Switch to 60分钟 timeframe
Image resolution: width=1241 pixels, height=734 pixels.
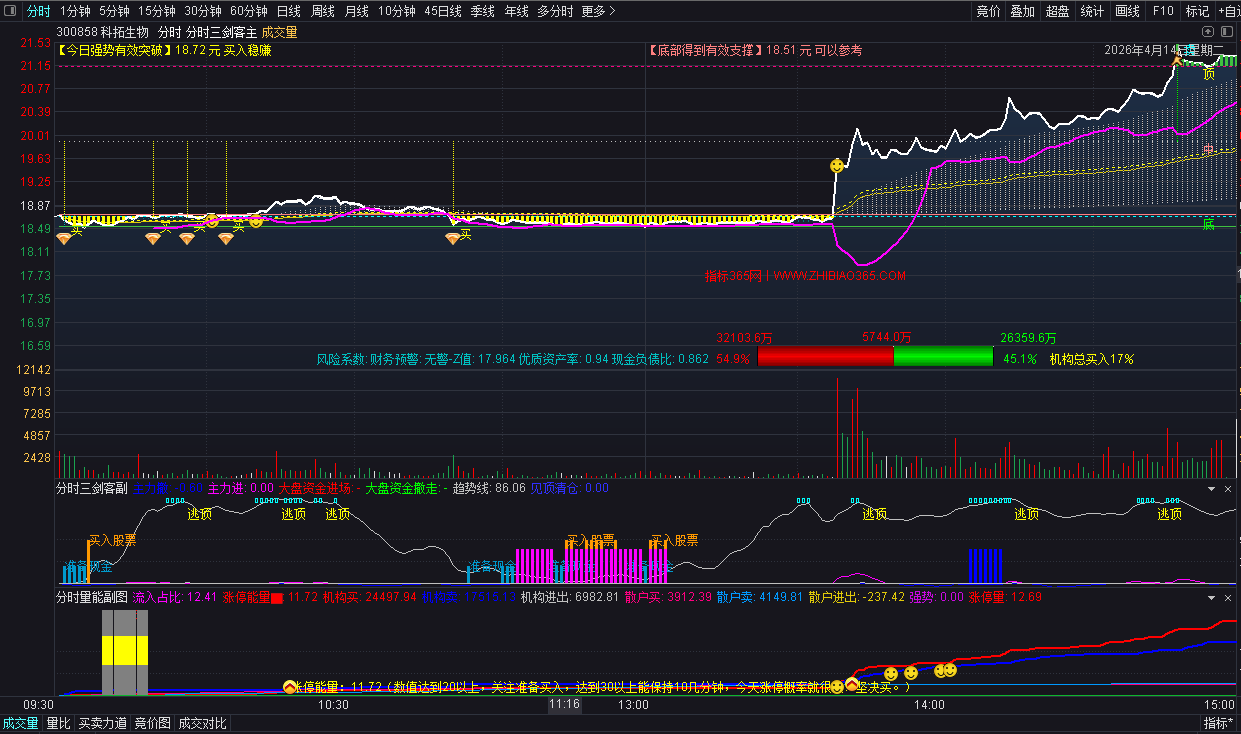click(x=249, y=11)
